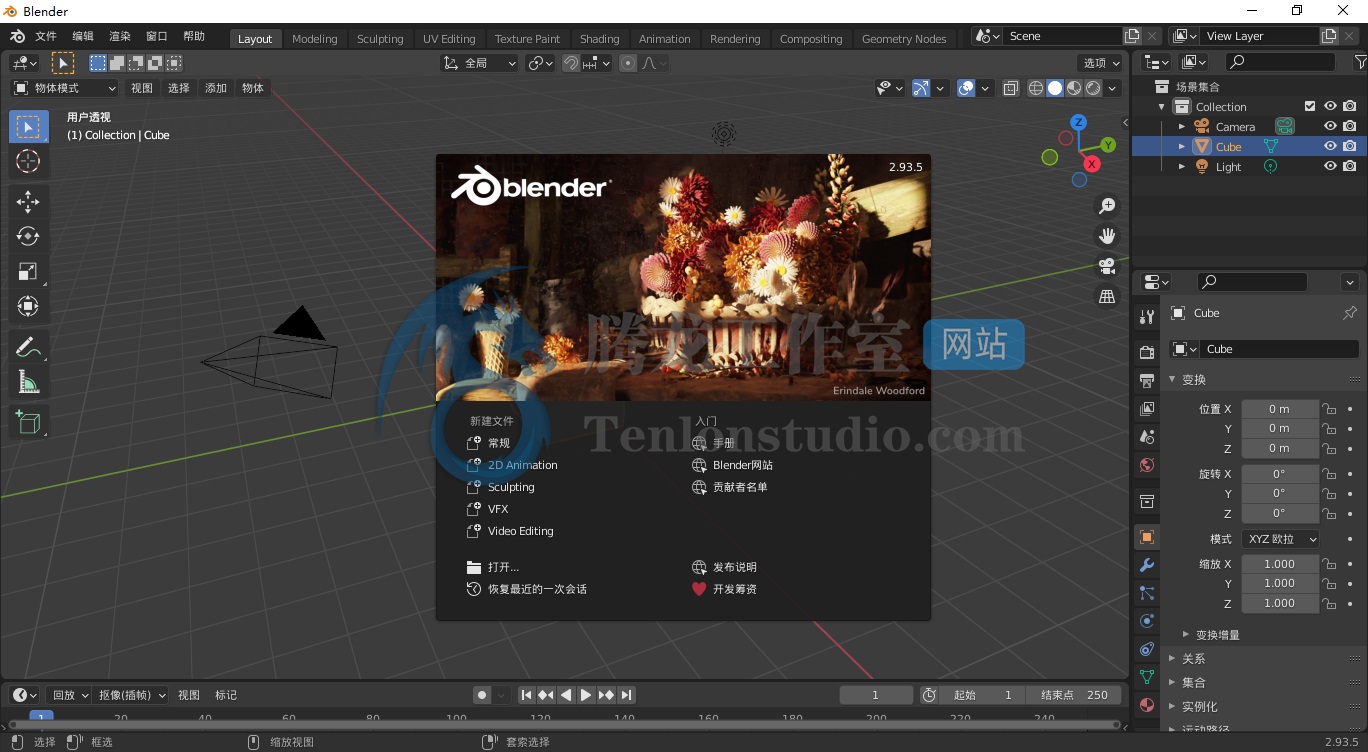The height and width of the screenshot is (752, 1368).
Task: Open the Render properties tab
Action: [1147, 352]
